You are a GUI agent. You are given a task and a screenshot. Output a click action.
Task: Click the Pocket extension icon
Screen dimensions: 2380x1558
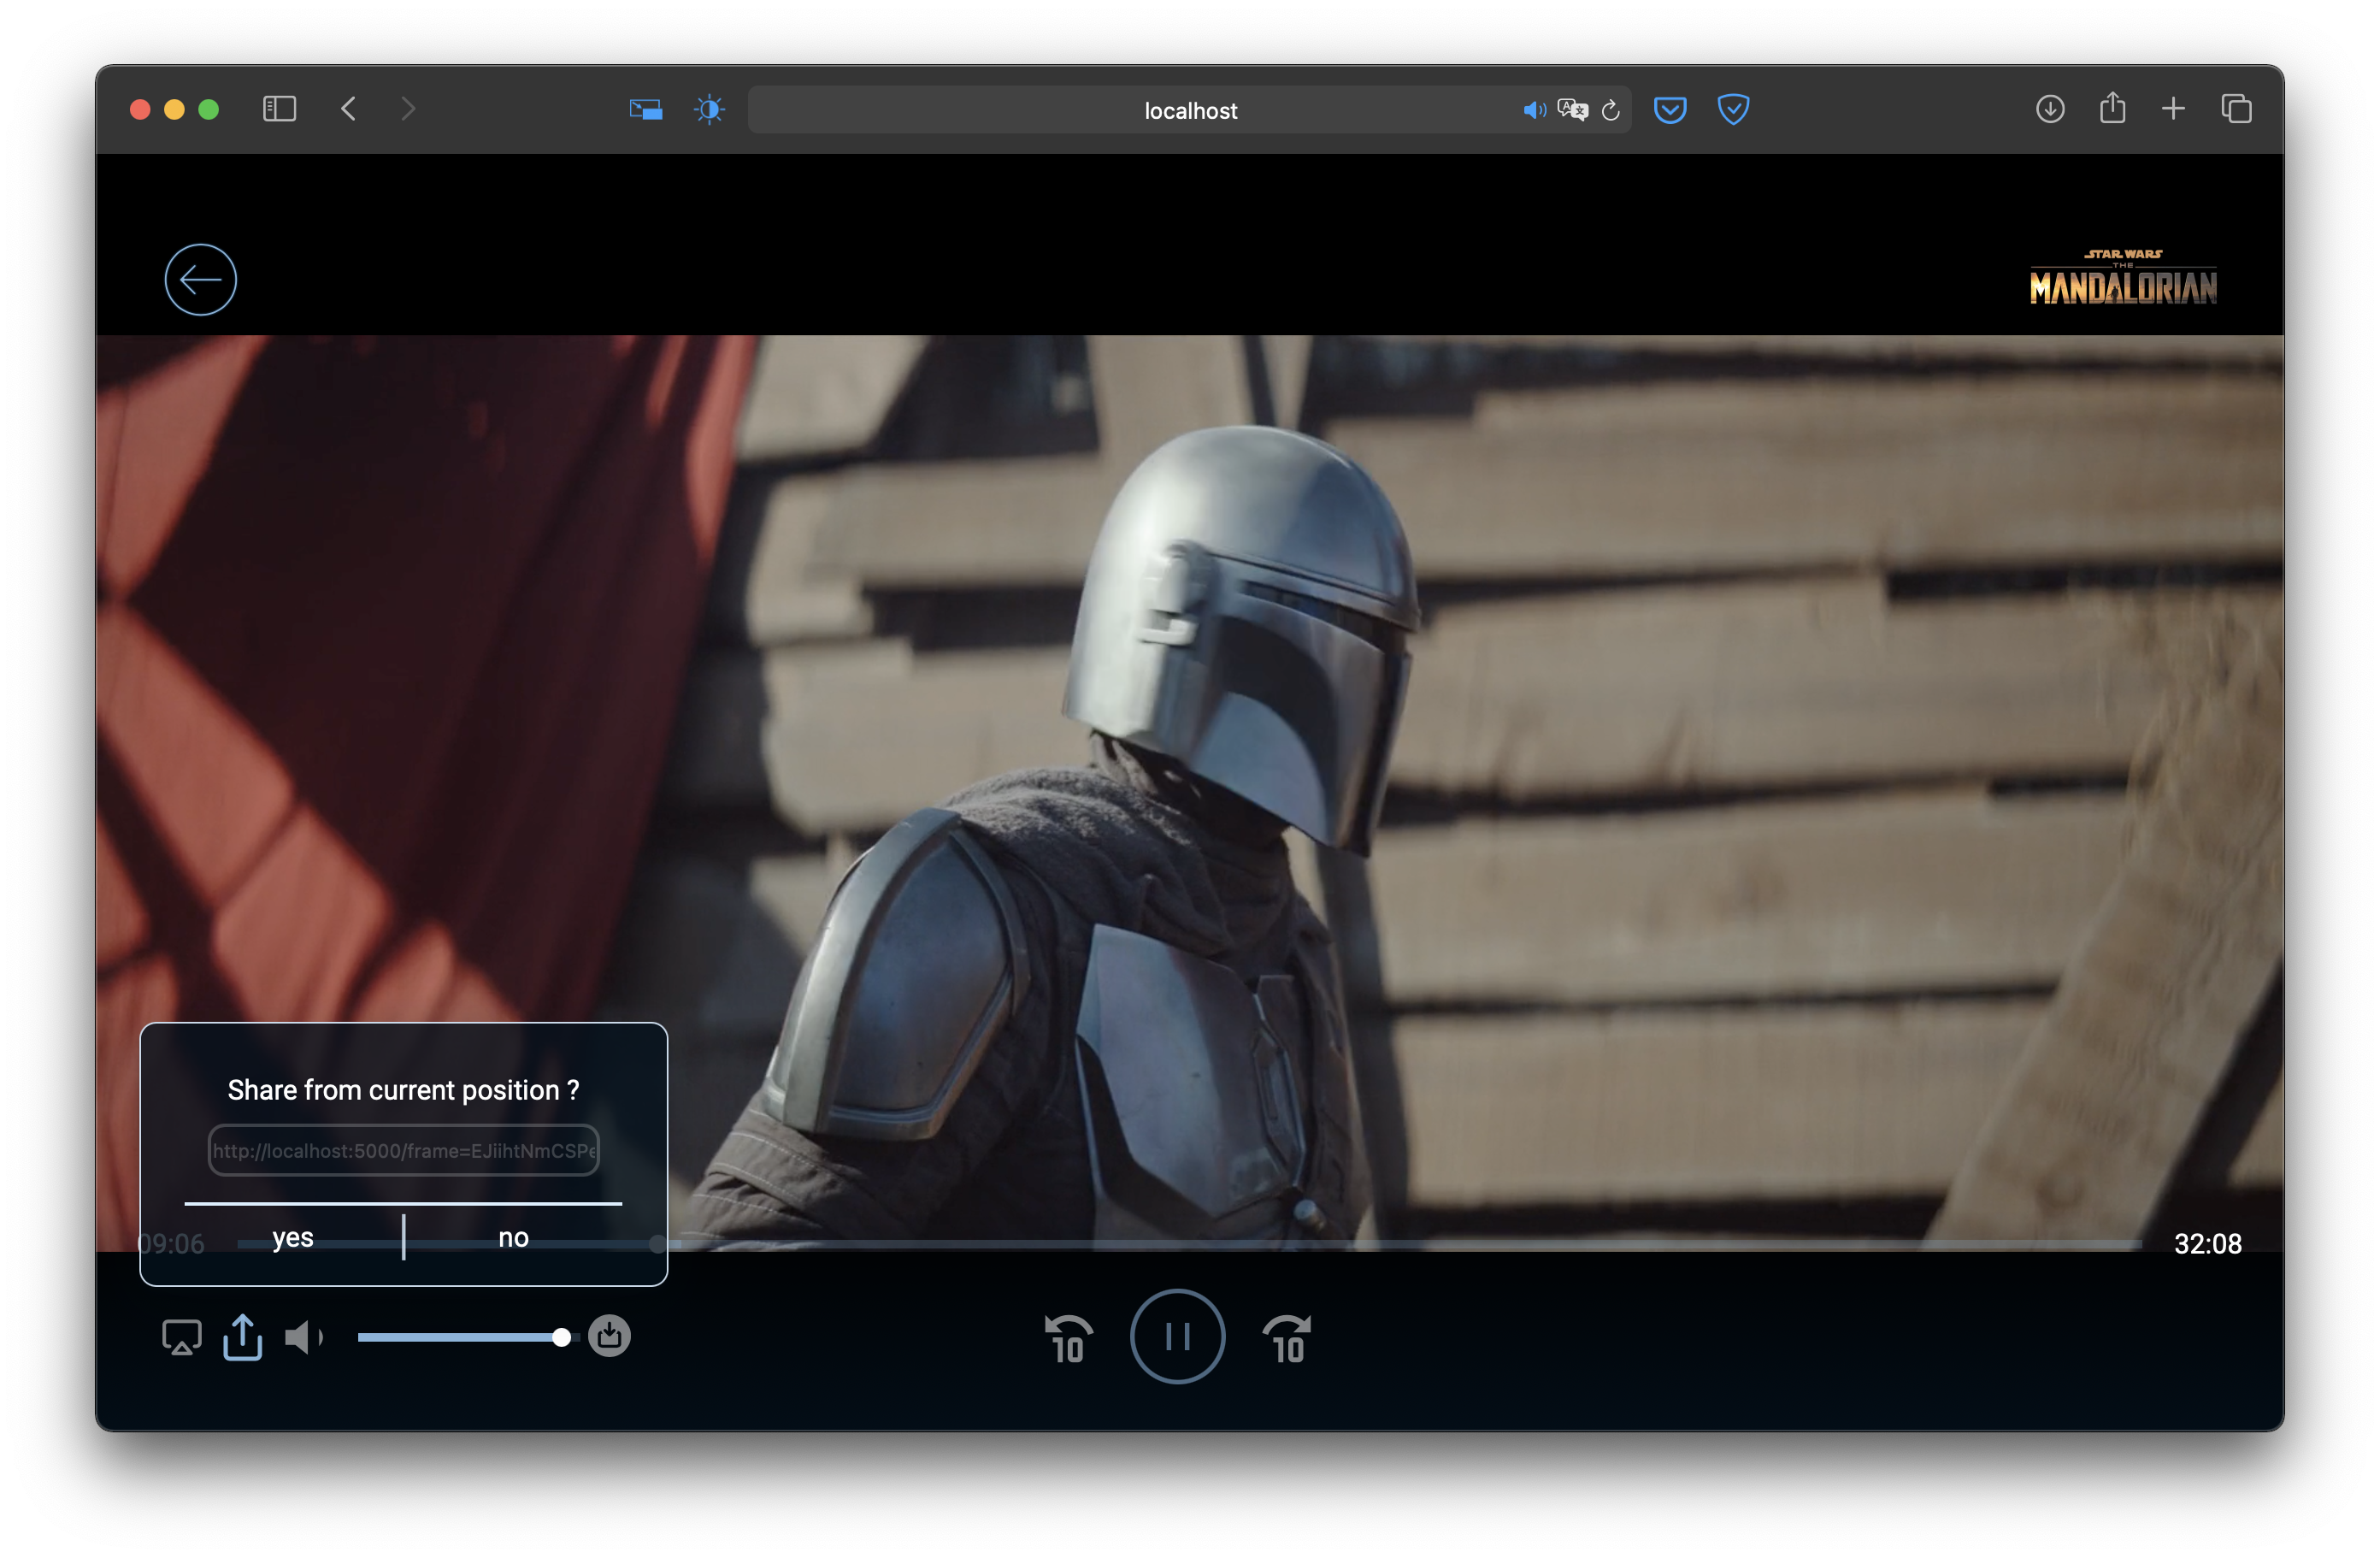coord(1670,109)
